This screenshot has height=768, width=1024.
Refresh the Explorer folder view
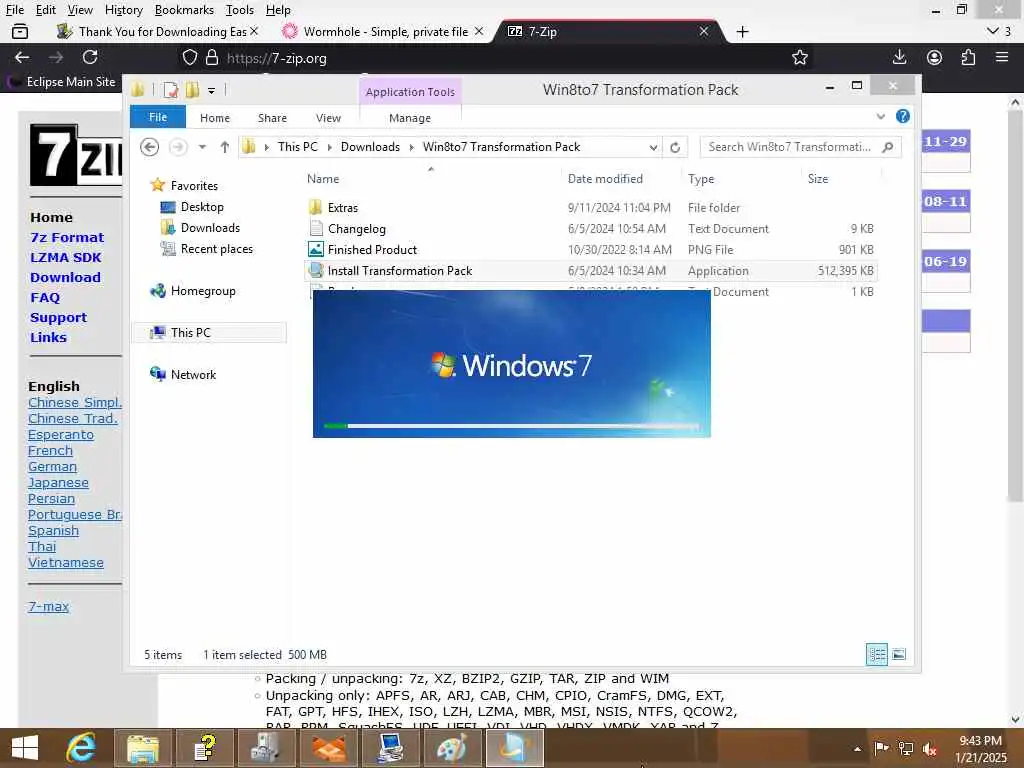[x=675, y=147]
